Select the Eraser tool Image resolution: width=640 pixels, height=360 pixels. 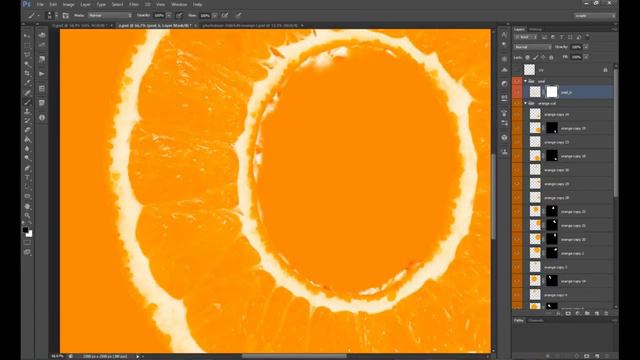[x=27, y=130]
